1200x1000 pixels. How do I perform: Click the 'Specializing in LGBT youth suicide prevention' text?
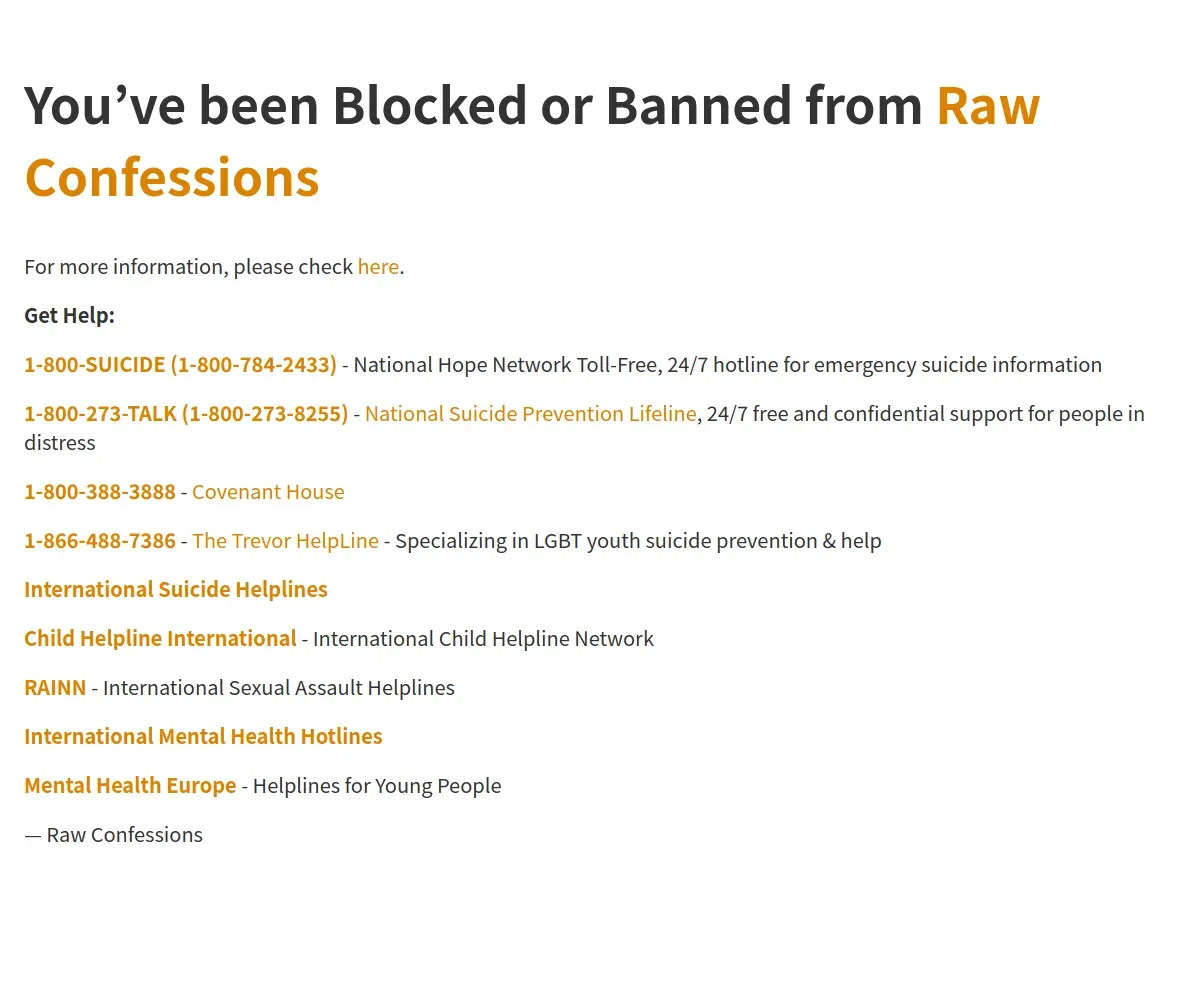coord(606,541)
